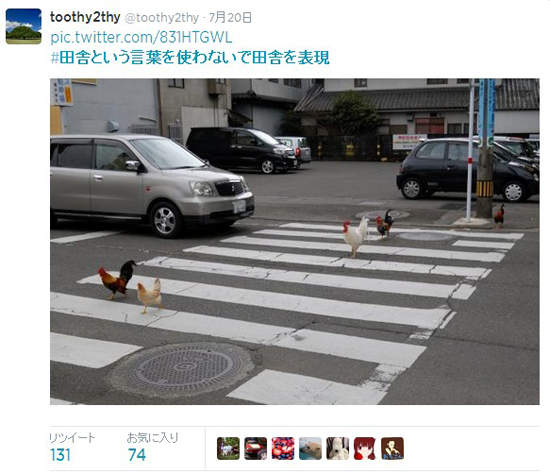Click the white rooster in the tweet photo
550x474 pixels.
tap(355, 236)
